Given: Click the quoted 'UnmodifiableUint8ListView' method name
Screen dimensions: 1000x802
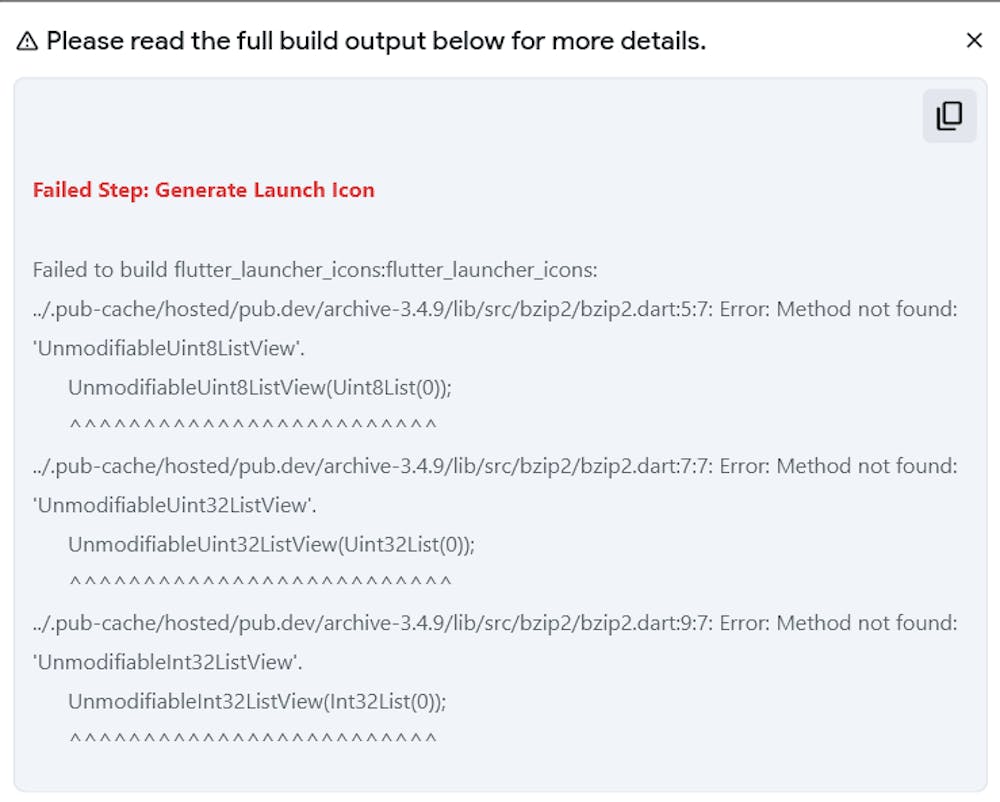Looking at the screenshot, I should [168, 348].
